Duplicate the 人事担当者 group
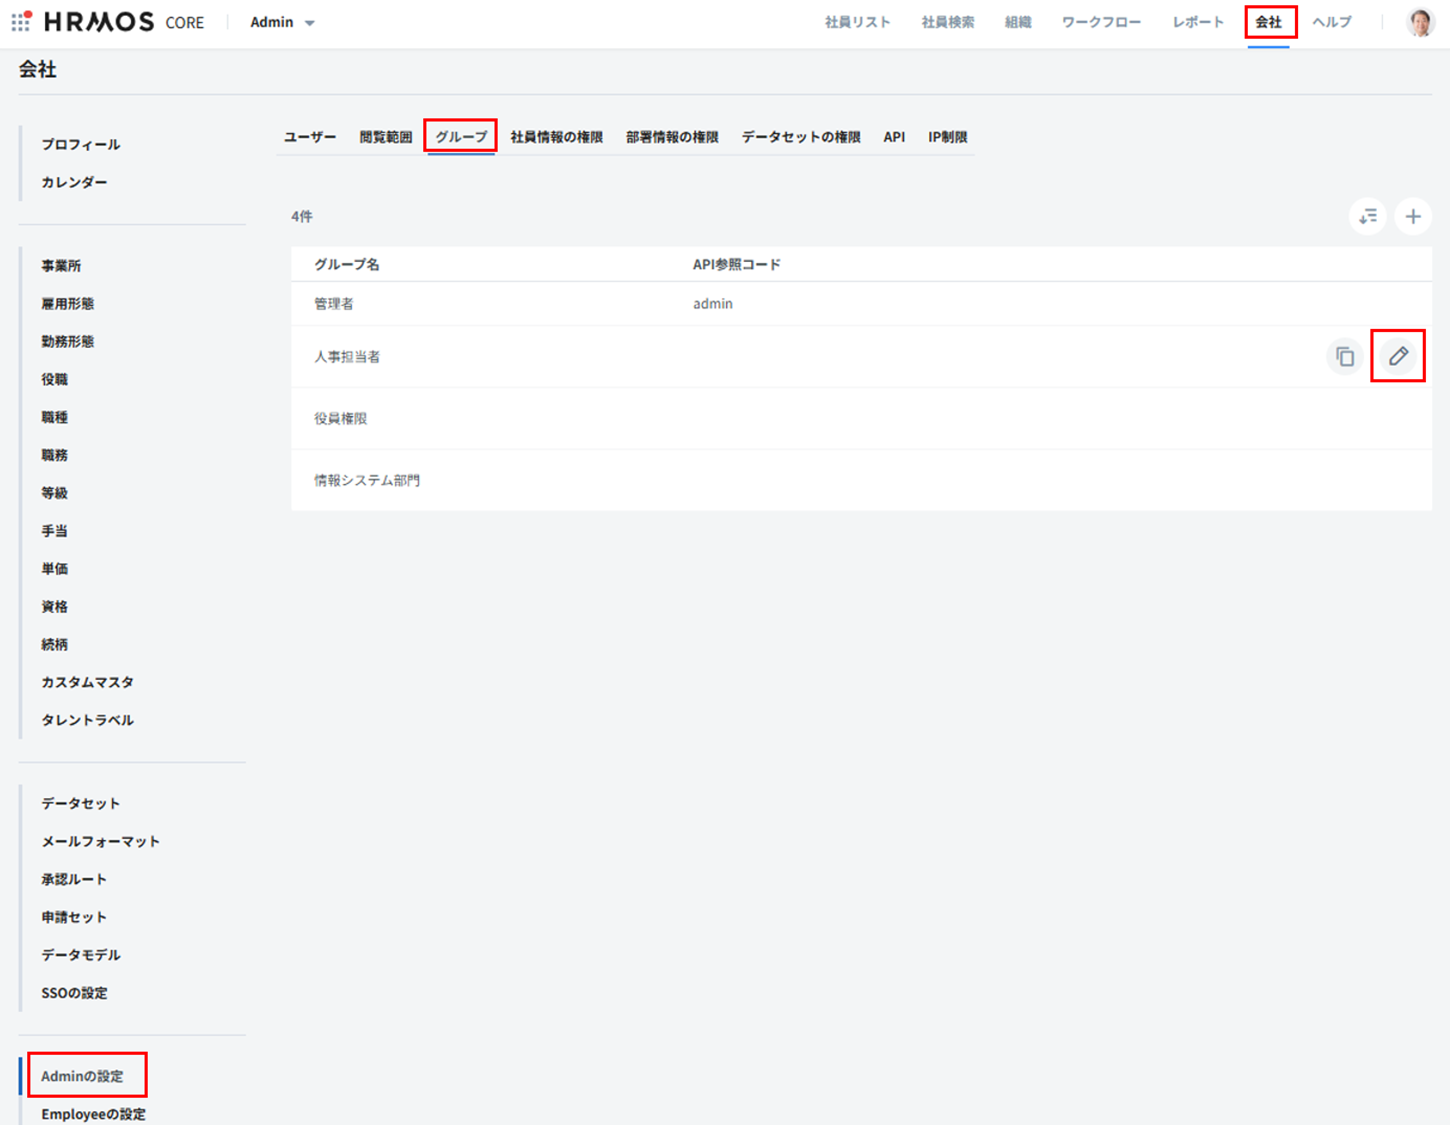The width and height of the screenshot is (1450, 1125). 1344,356
